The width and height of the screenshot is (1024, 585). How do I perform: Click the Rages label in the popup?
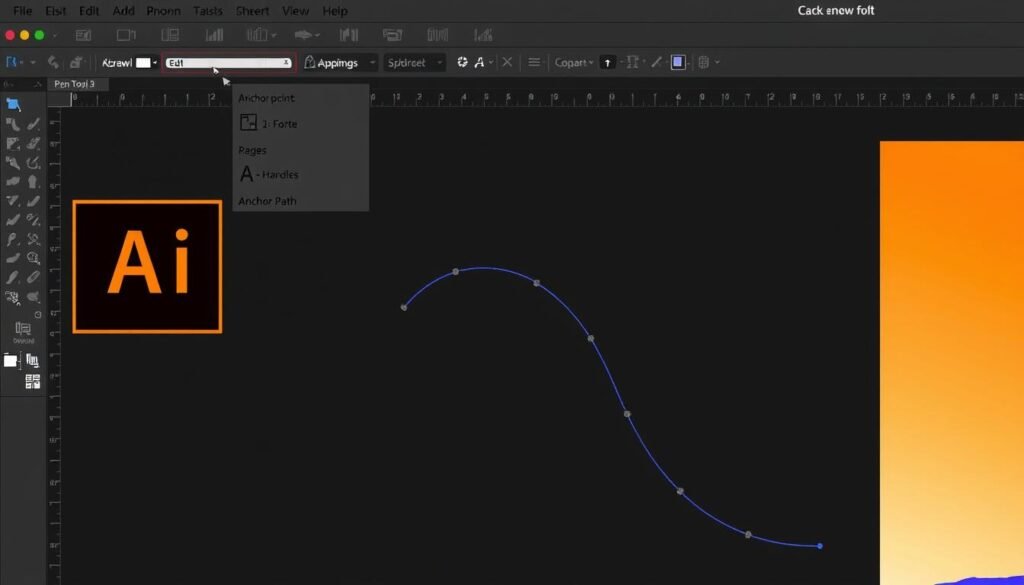click(252, 150)
